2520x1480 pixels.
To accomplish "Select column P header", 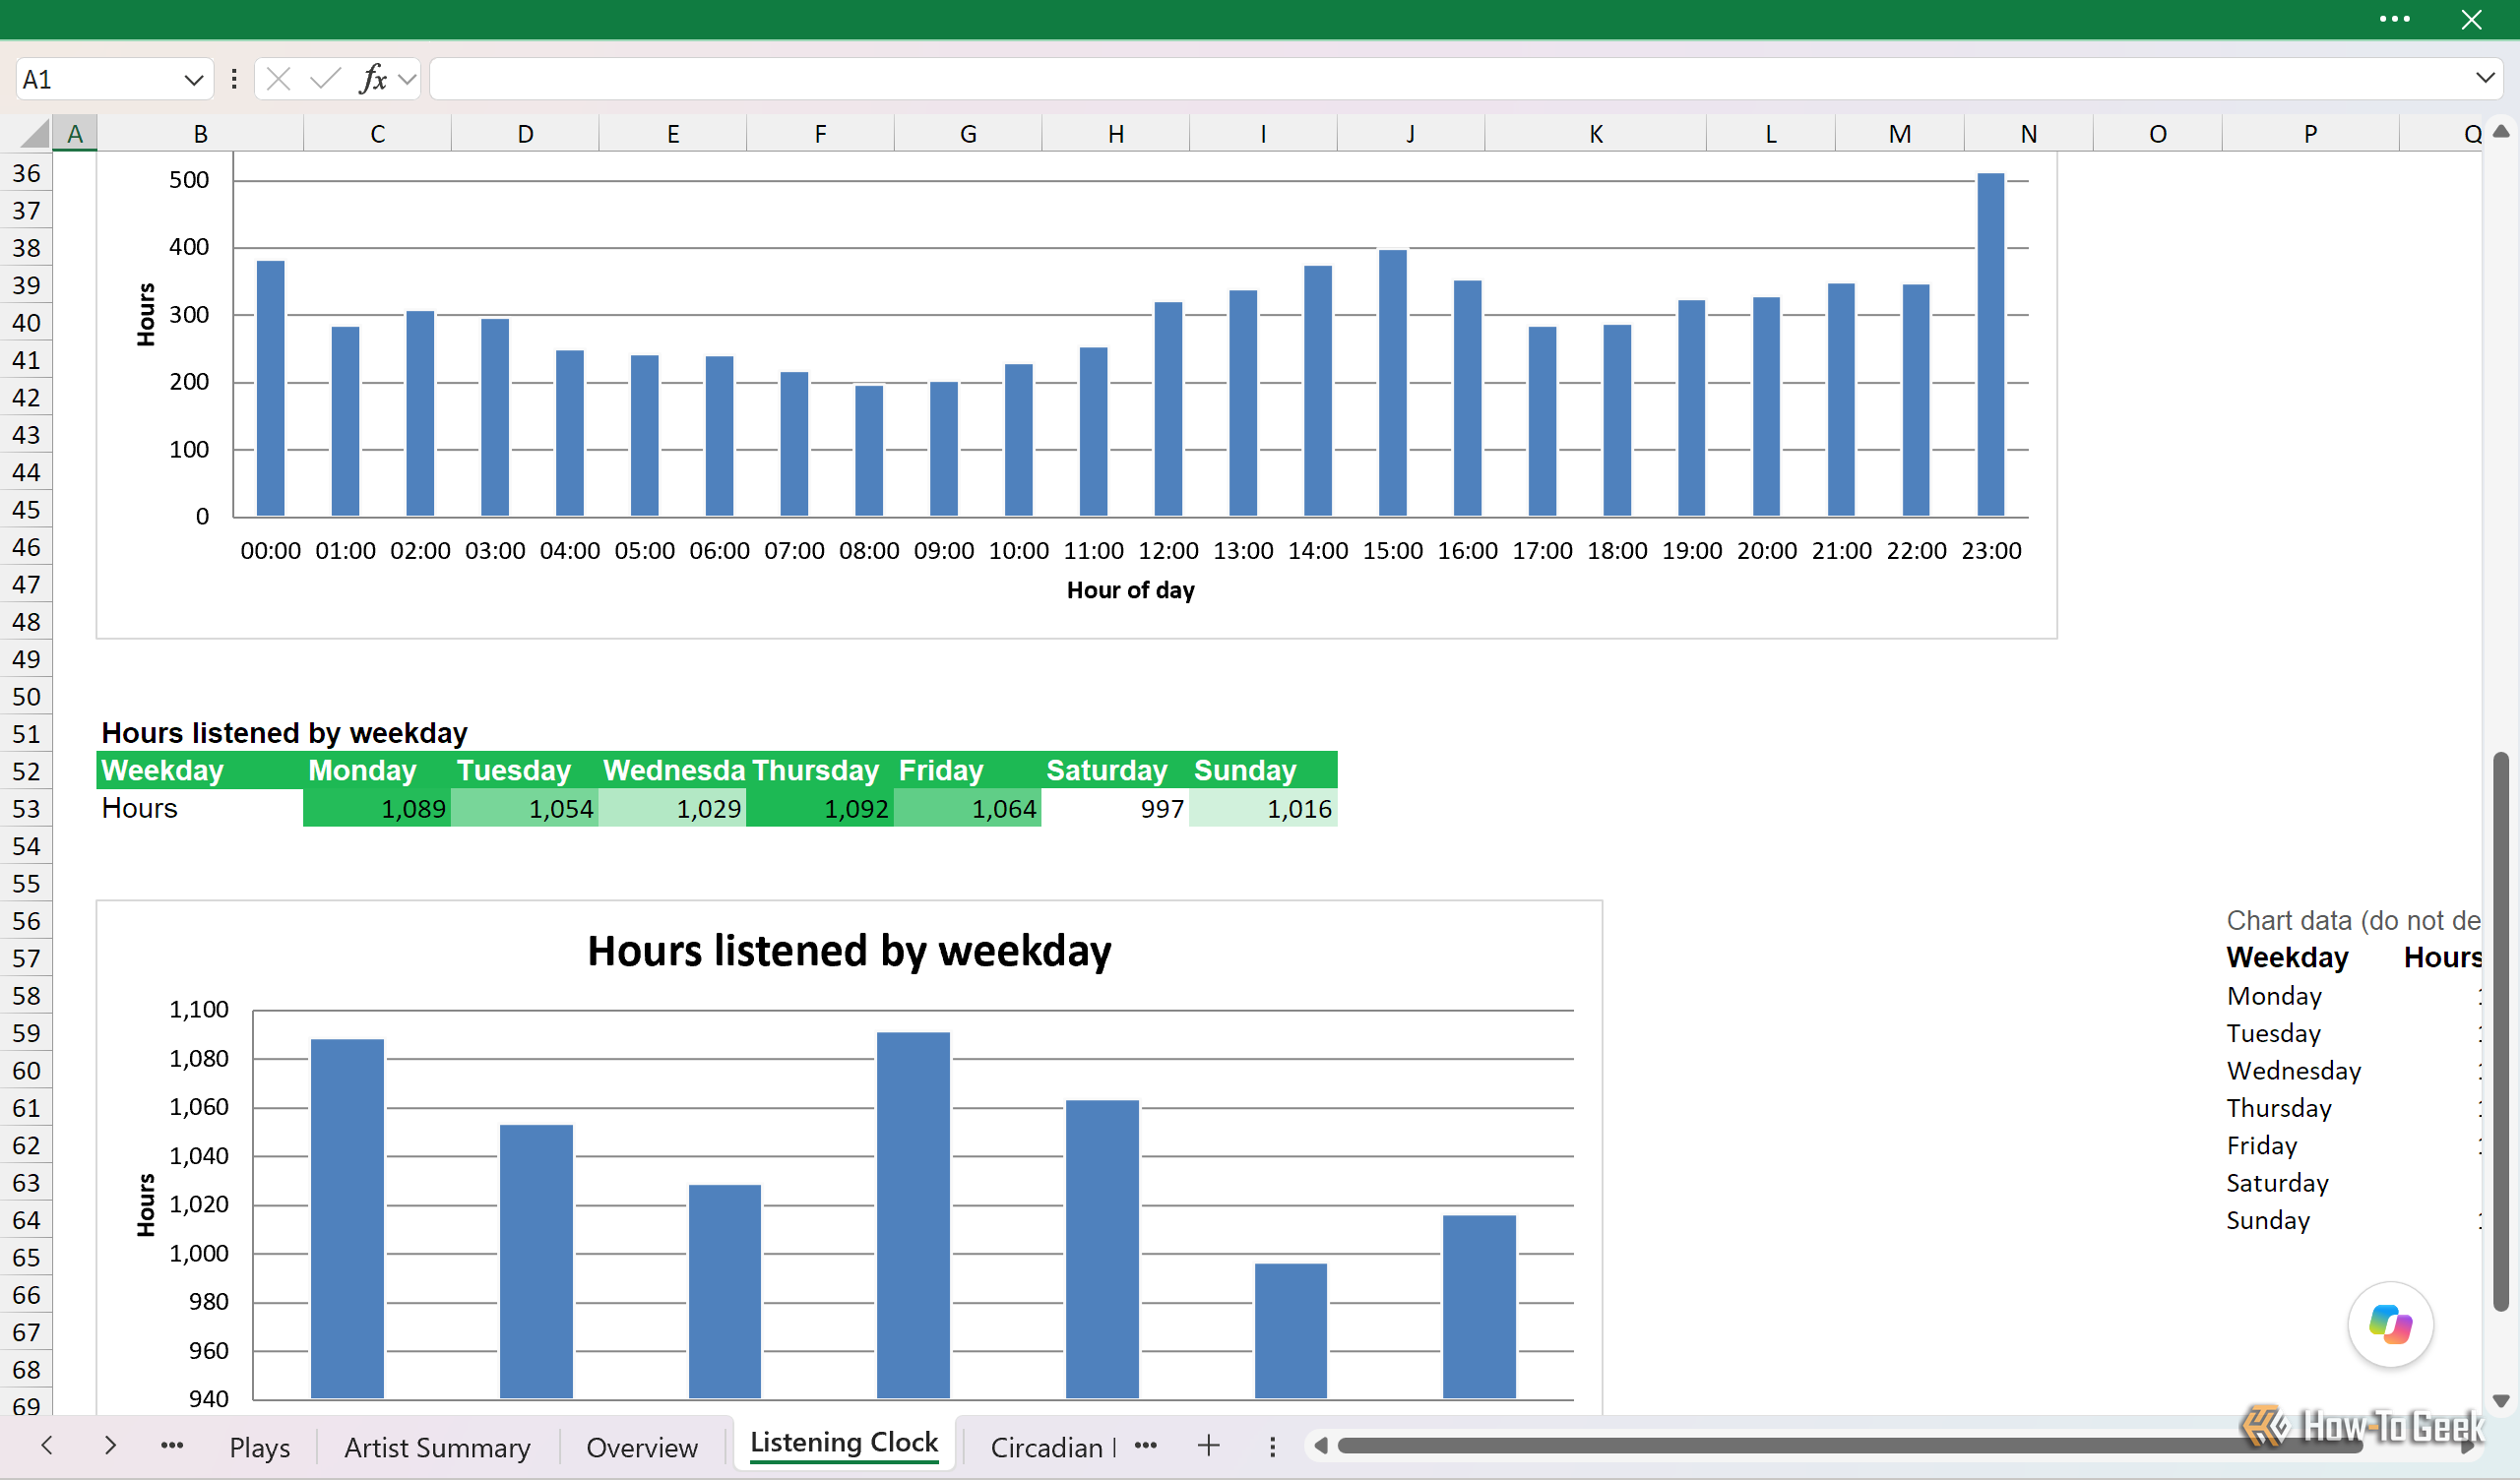I will tap(2310, 134).
